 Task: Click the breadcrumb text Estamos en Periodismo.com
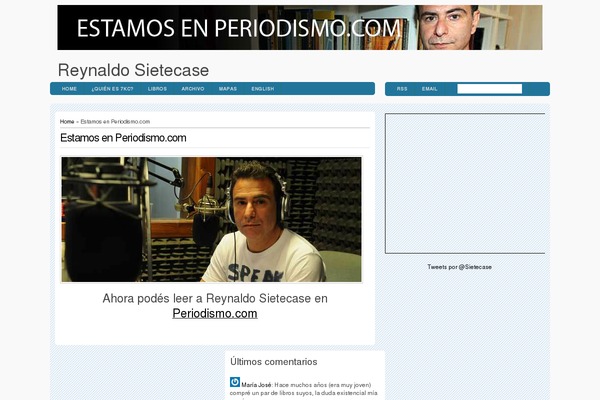pos(115,122)
